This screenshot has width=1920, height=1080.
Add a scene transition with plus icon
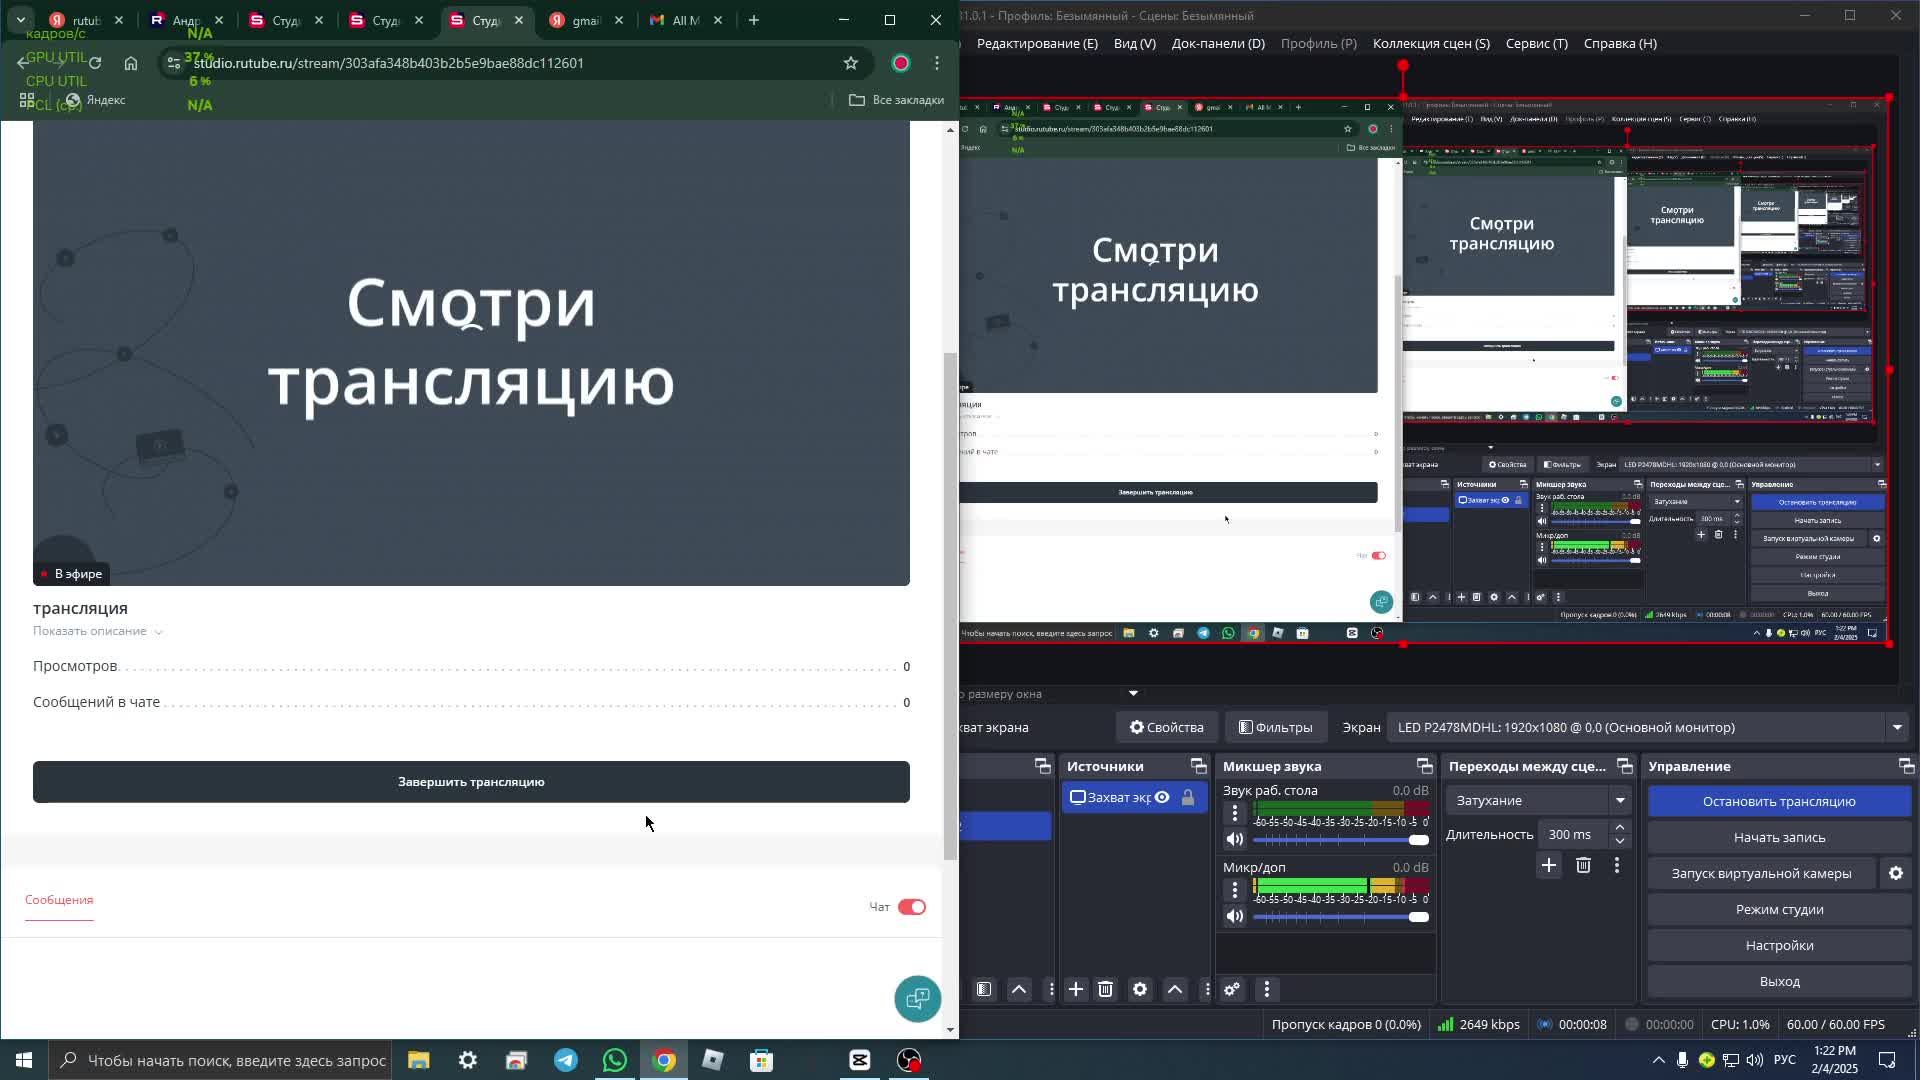(1549, 865)
